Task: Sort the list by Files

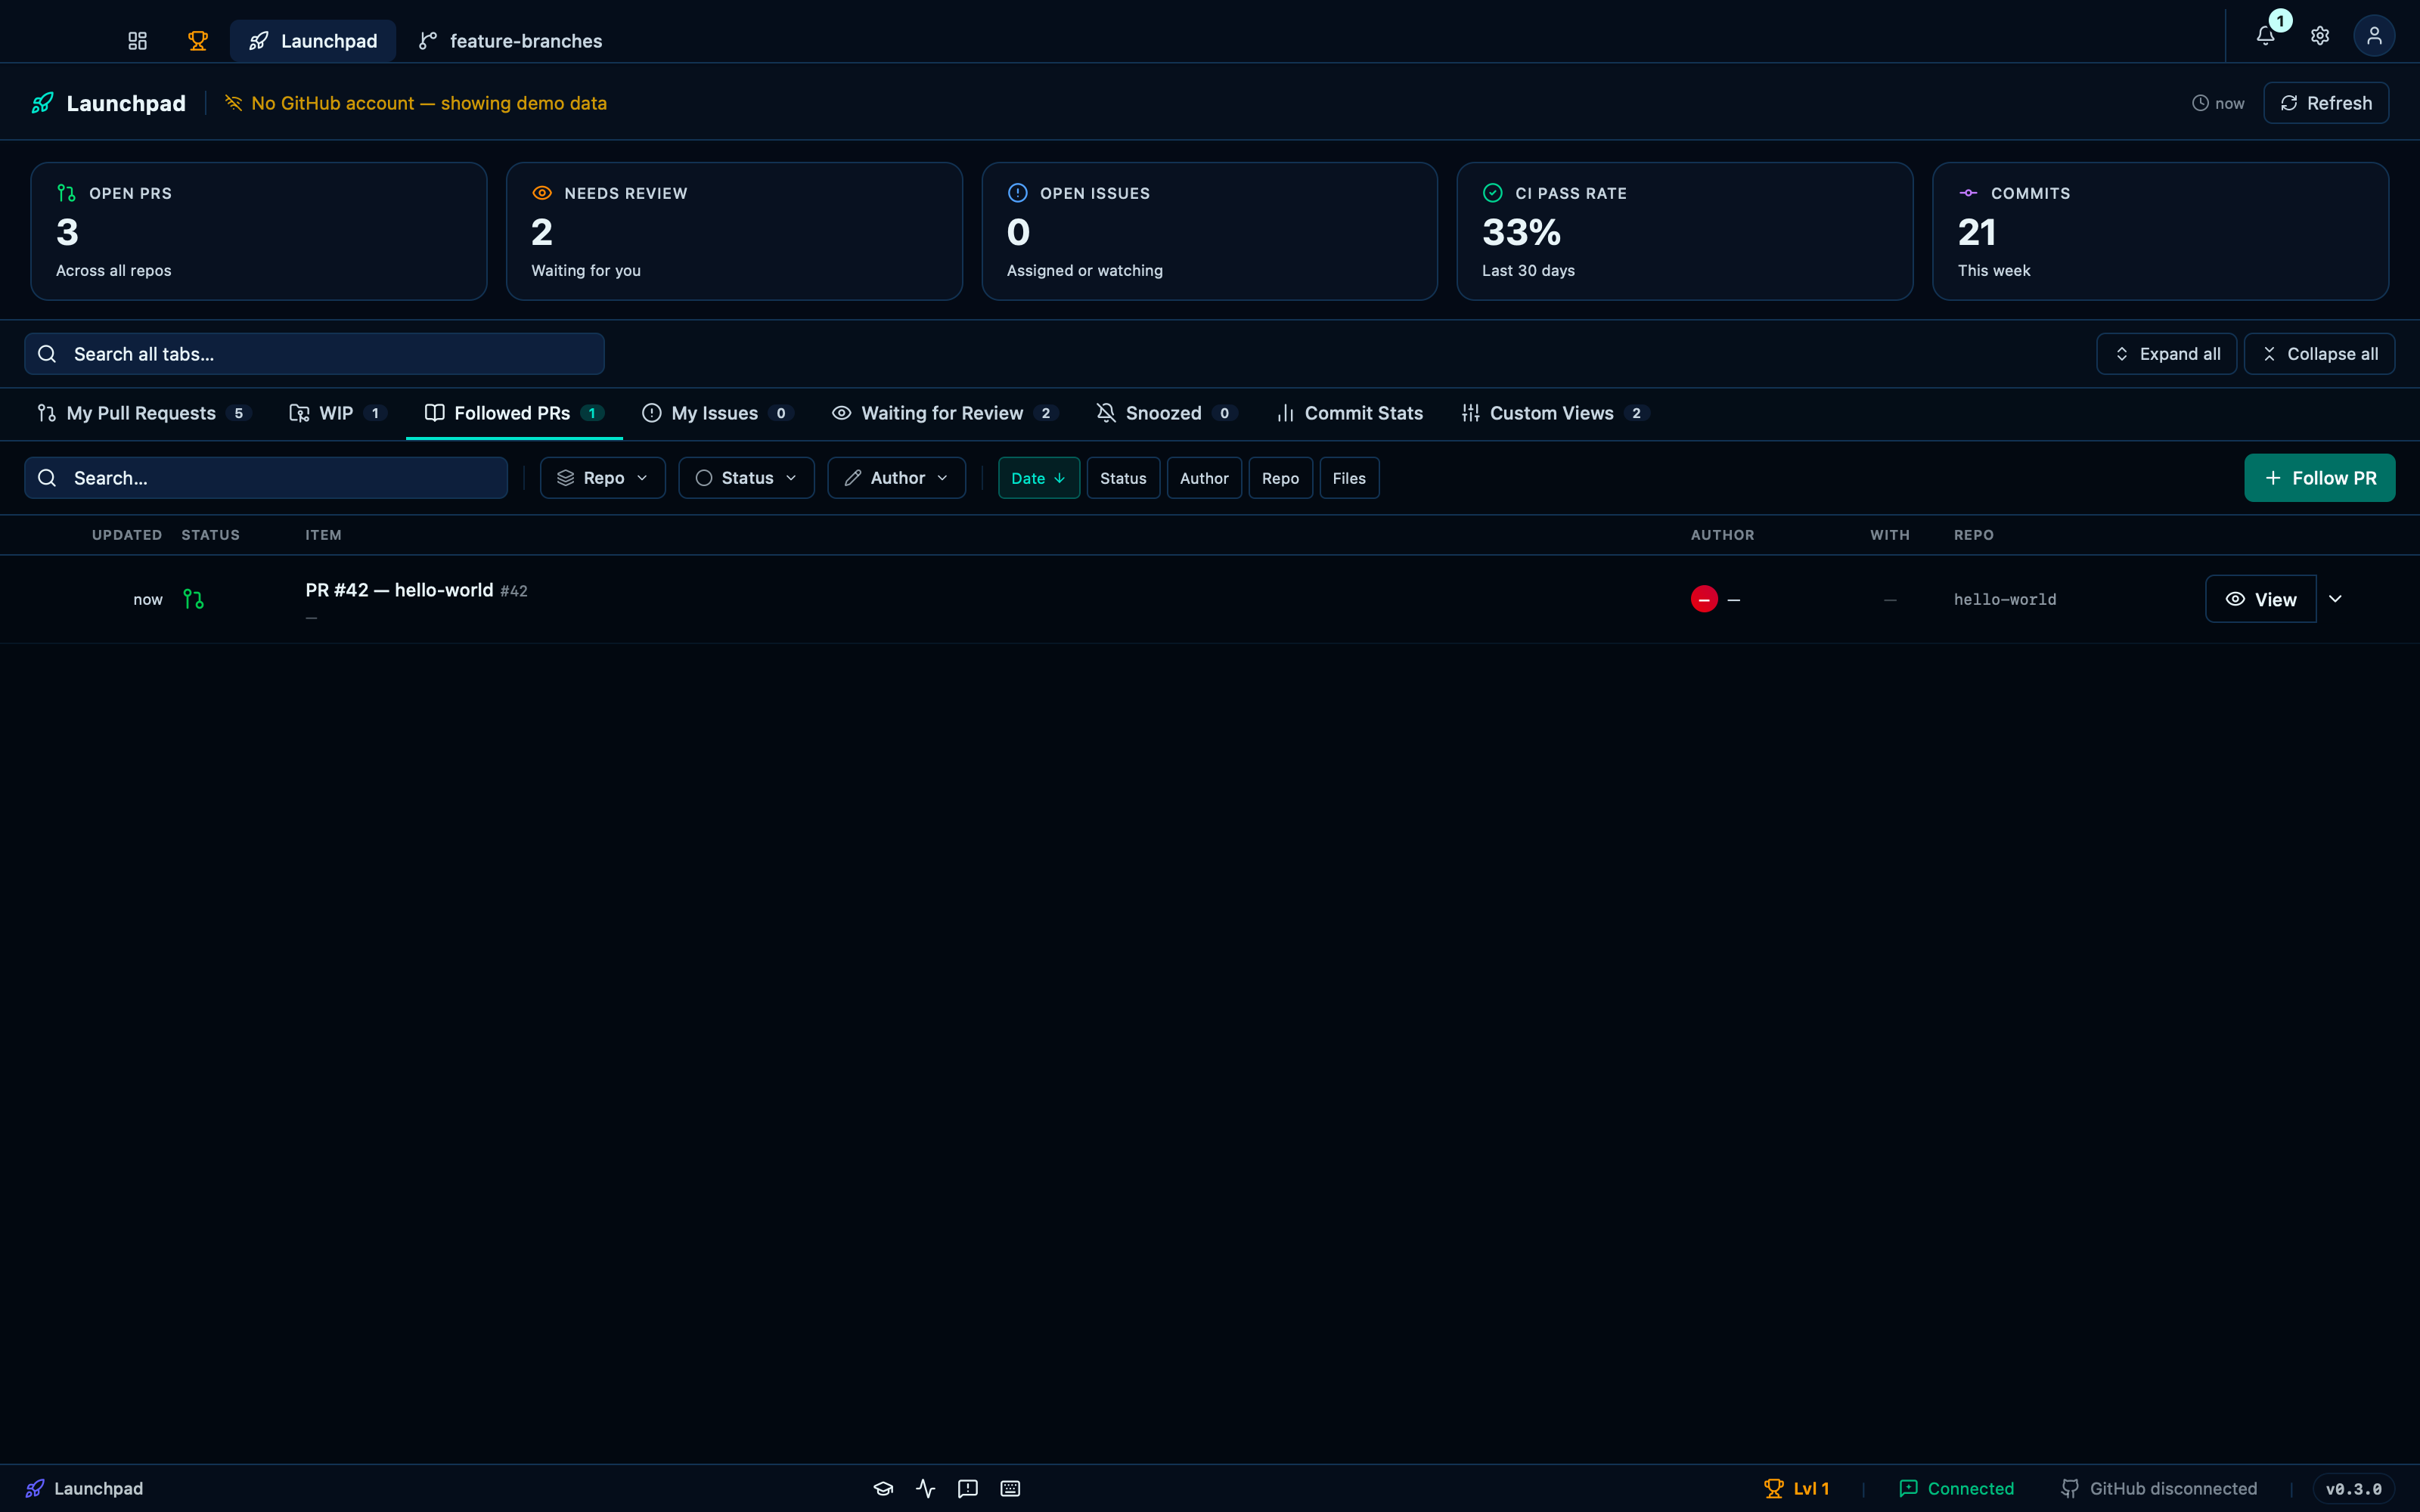Action: coord(1349,478)
